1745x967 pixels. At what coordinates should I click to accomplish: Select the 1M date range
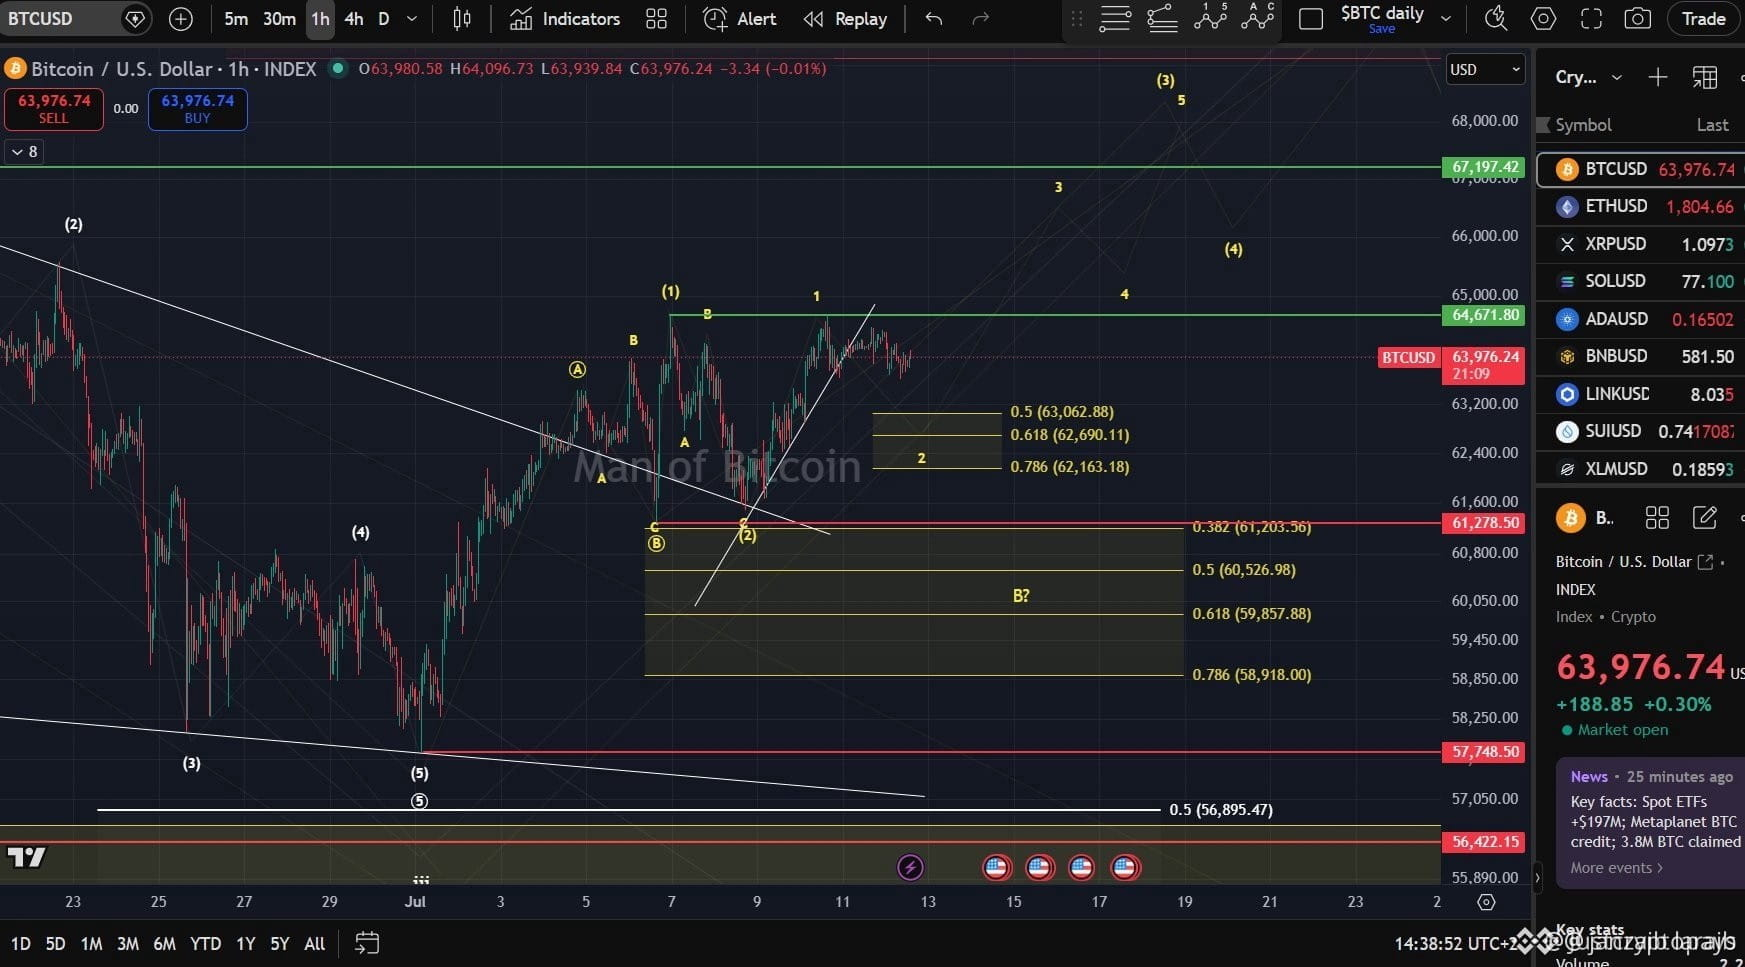tap(91, 943)
